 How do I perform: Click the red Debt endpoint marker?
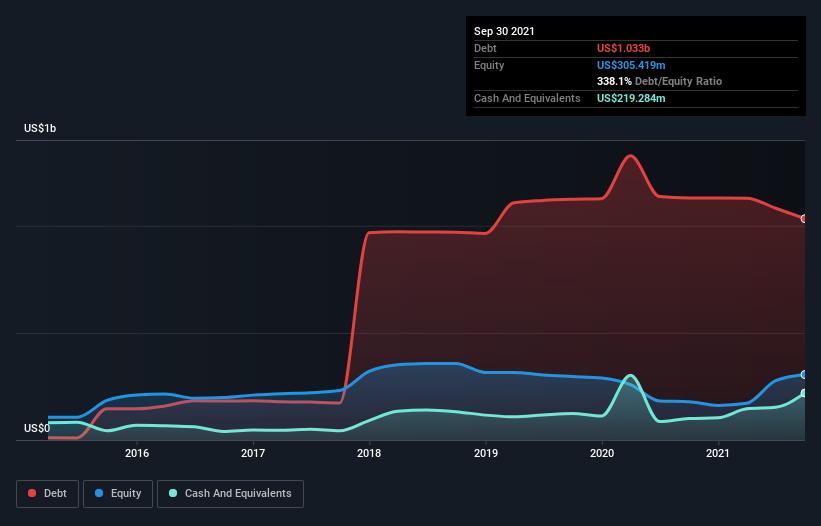[804, 219]
